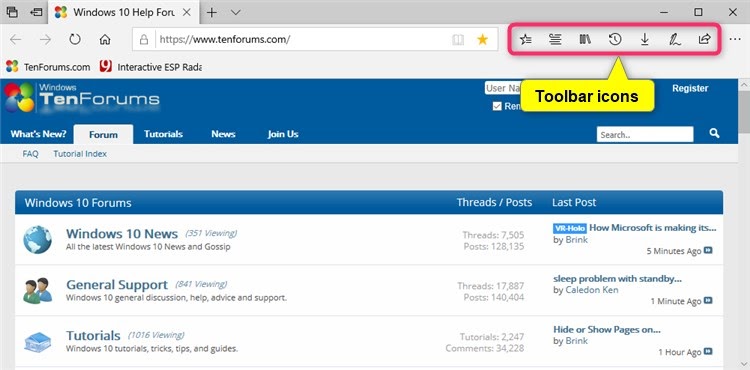Open the TenForums.com favorites bar bookmark

48,67
